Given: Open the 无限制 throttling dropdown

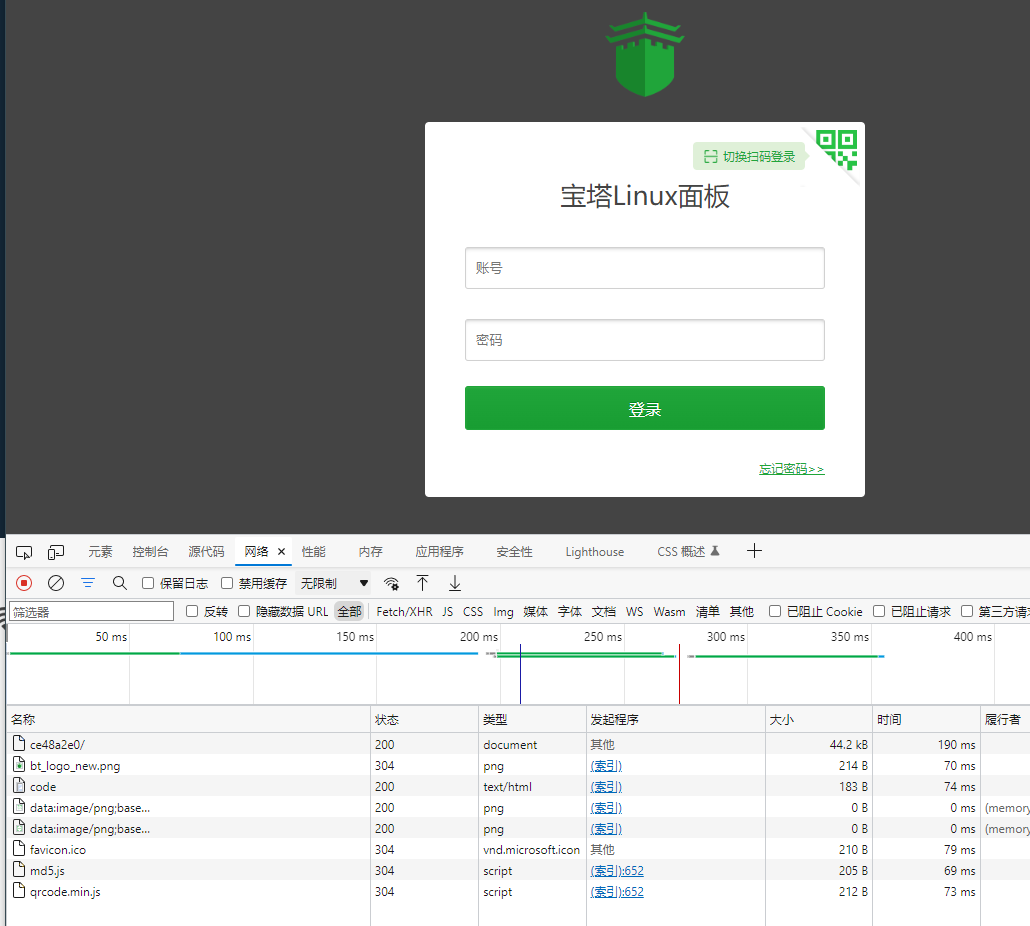Looking at the screenshot, I should coord(334,583).
